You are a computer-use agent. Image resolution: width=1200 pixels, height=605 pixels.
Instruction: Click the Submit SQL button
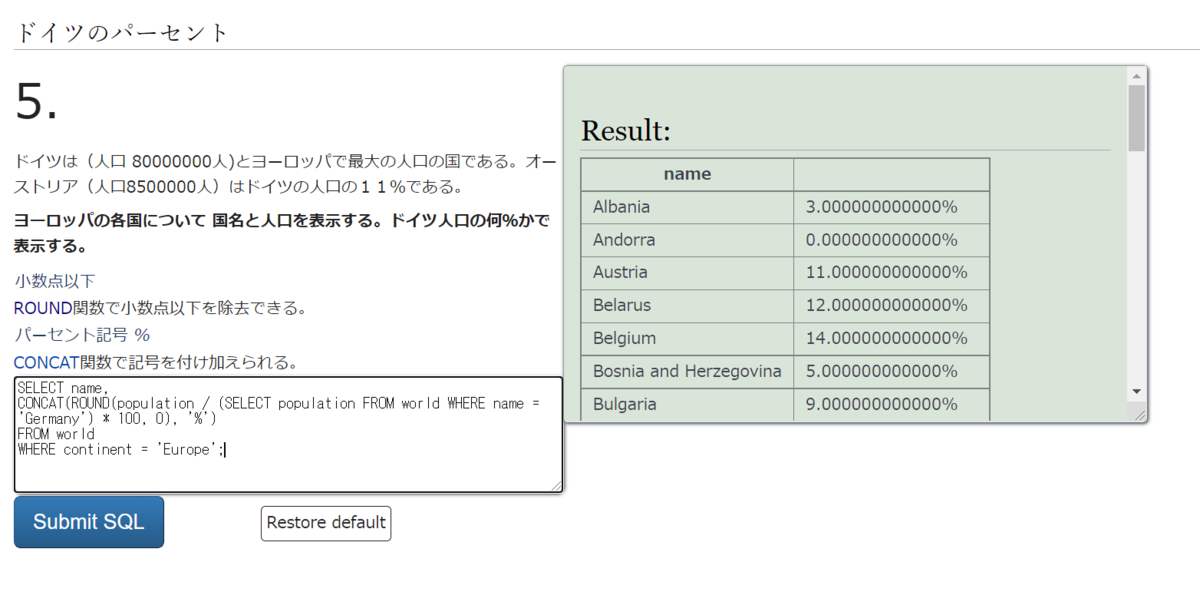tap(88, 521)
